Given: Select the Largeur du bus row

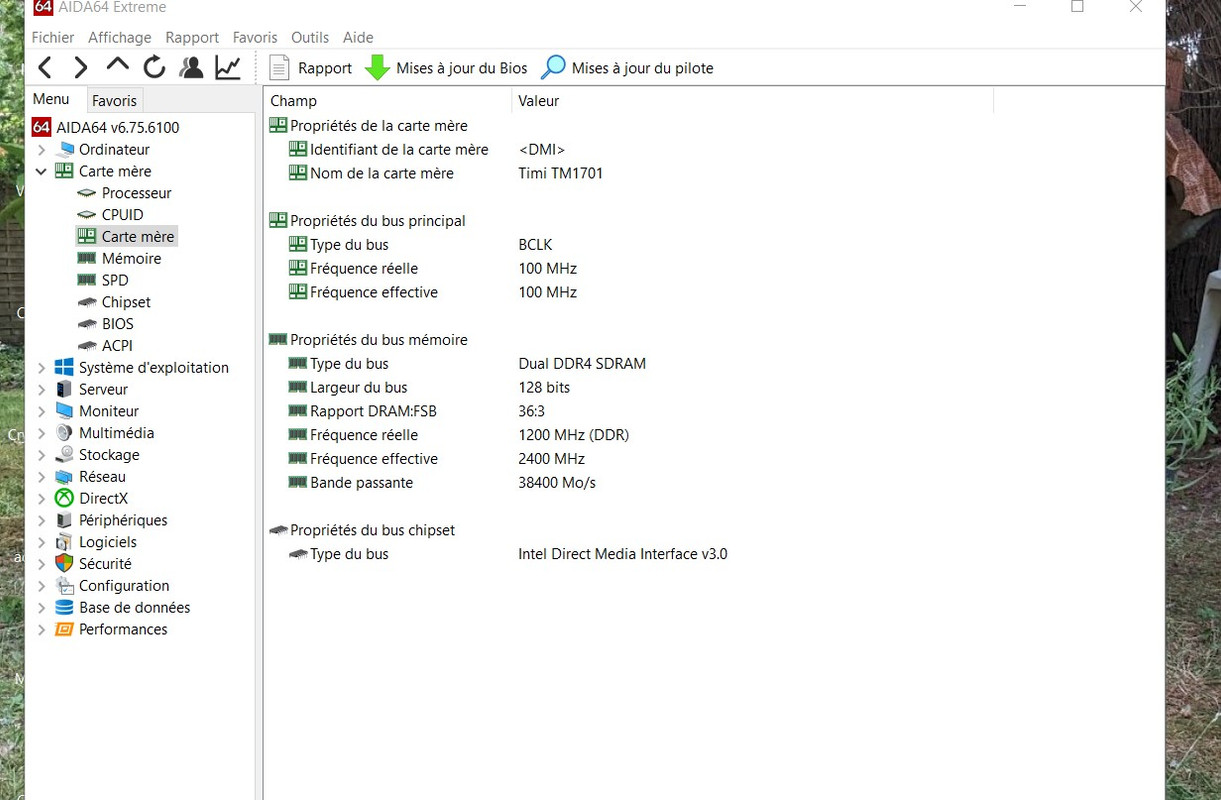Looking at the screenshot, I should (358, 388).
